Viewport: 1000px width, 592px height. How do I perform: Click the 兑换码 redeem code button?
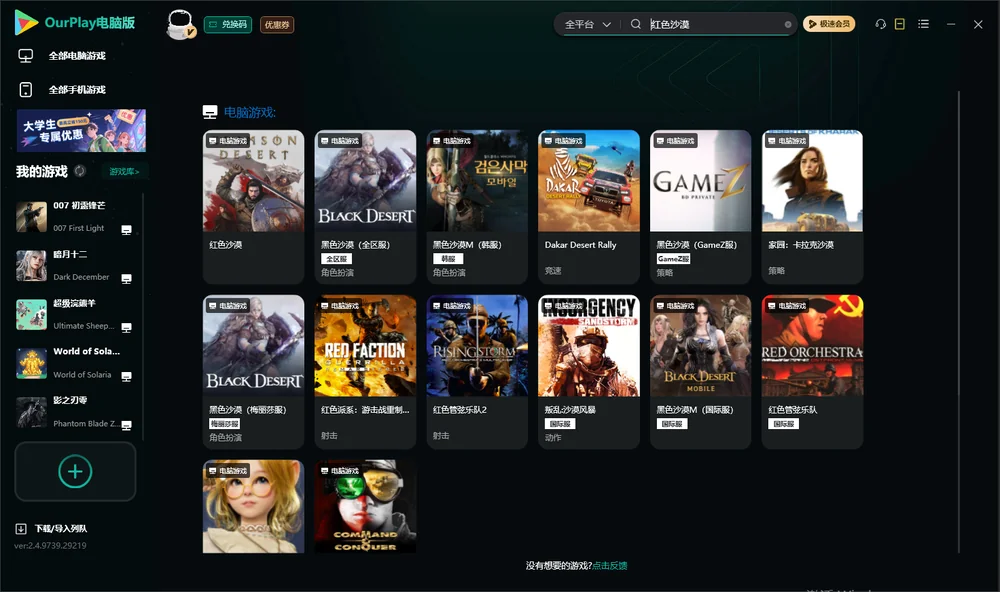click(228, 25)
